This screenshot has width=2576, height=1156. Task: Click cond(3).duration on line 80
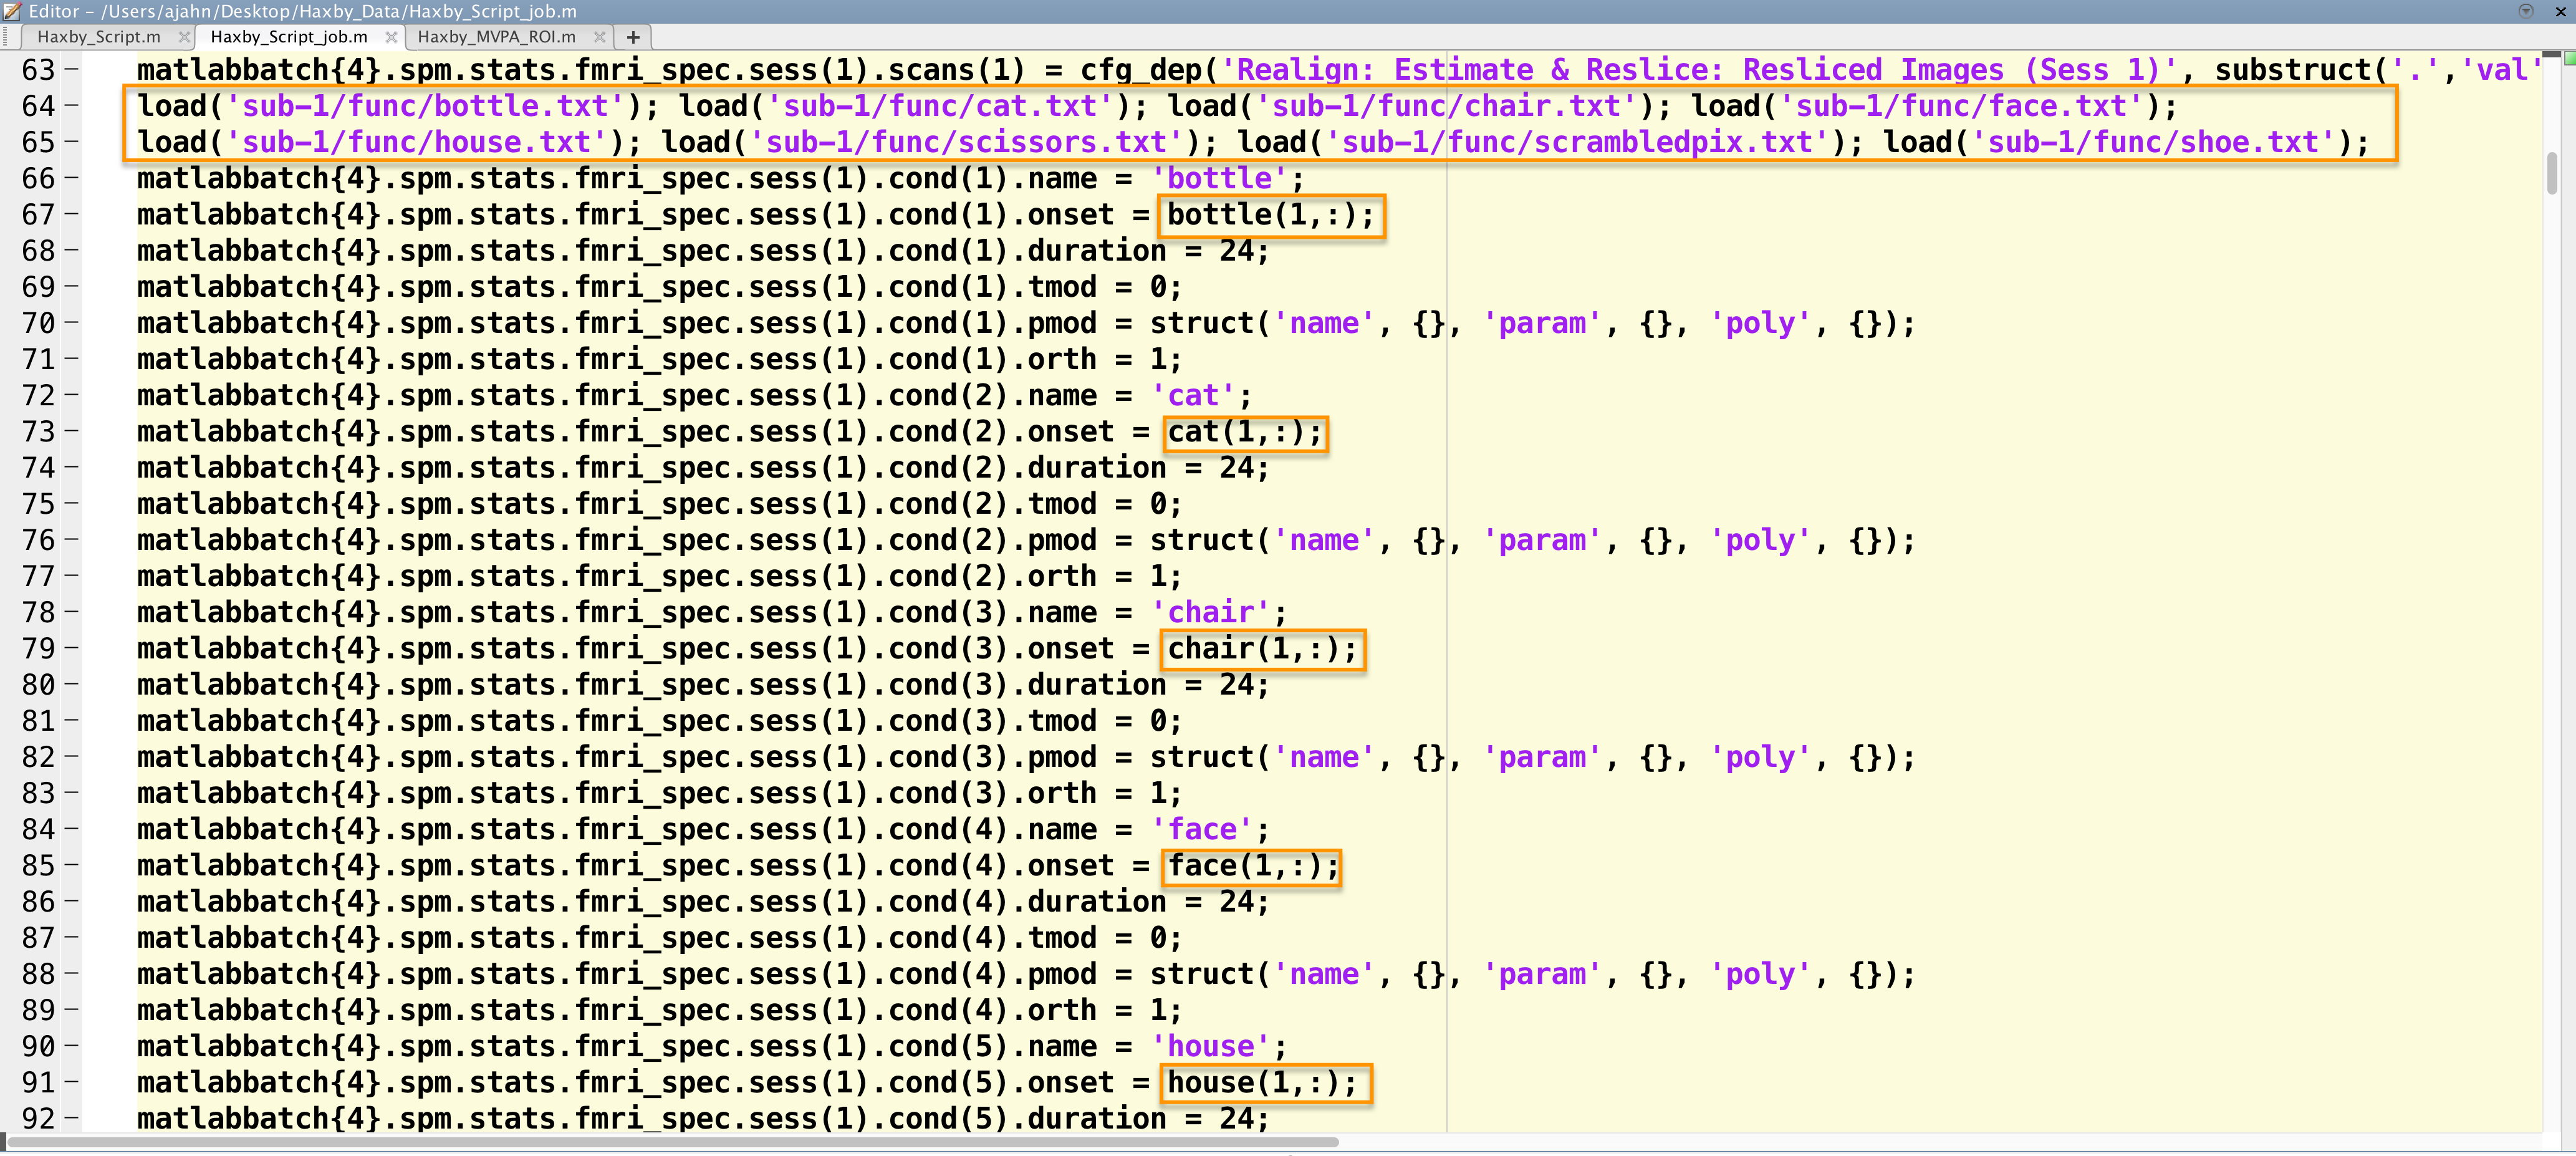pyautogui.click(x=1027, y=685)
